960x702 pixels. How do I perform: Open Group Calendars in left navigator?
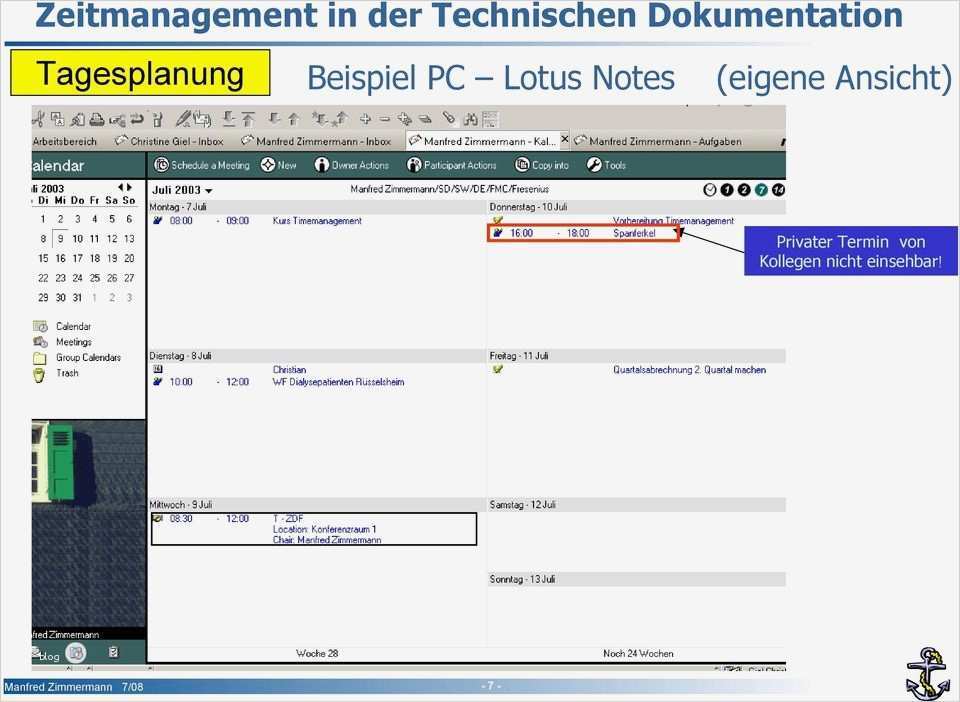click(x=89, y=357)
